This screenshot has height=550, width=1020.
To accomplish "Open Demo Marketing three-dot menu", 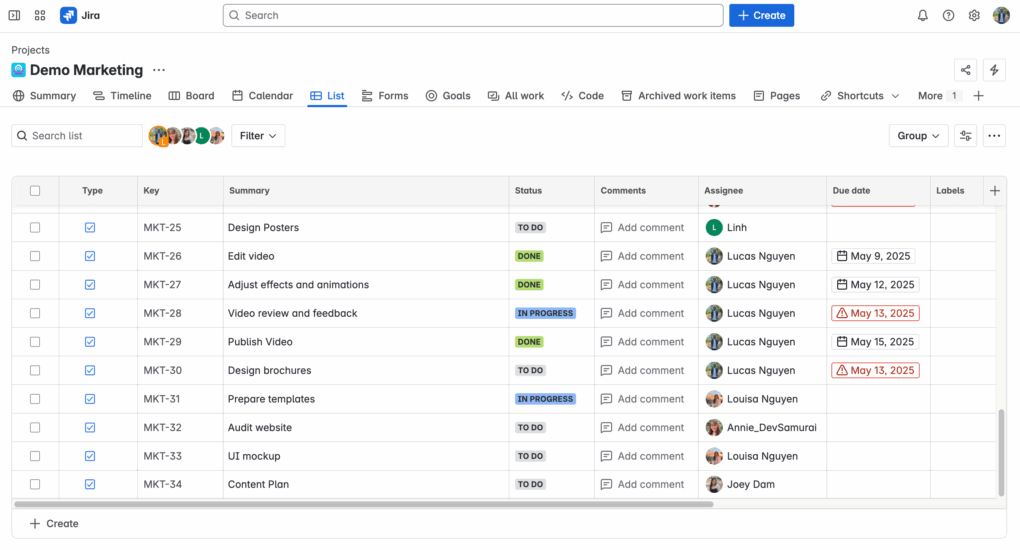I will [159, 70].
